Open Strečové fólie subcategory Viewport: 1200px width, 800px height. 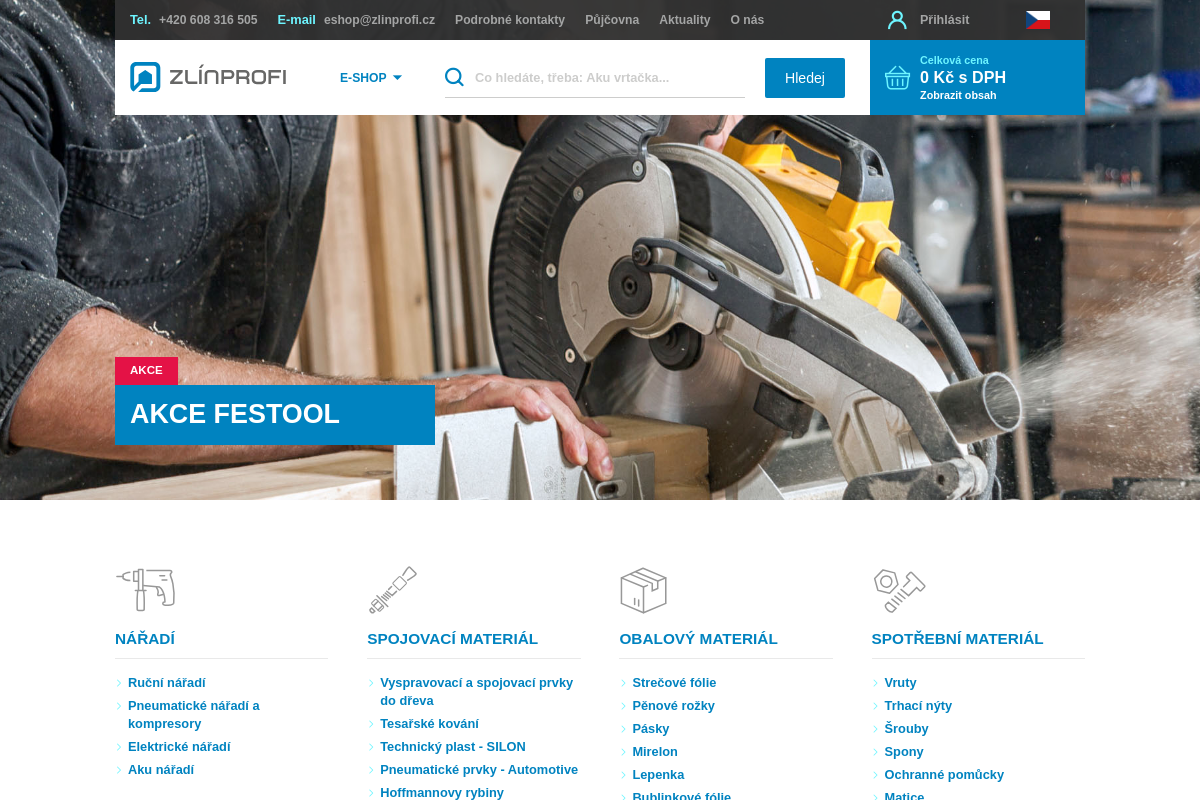[674, 683]
